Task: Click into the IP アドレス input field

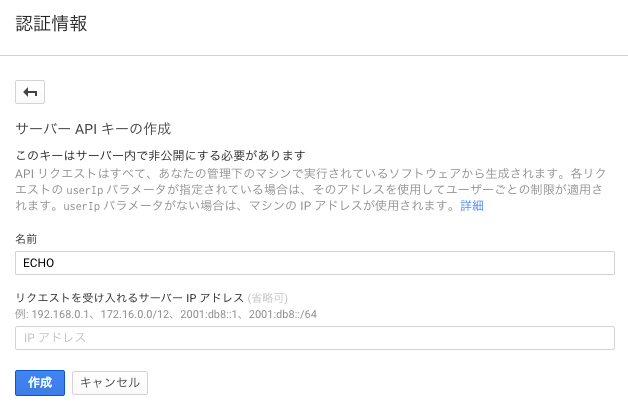Action: pos(315,338)
